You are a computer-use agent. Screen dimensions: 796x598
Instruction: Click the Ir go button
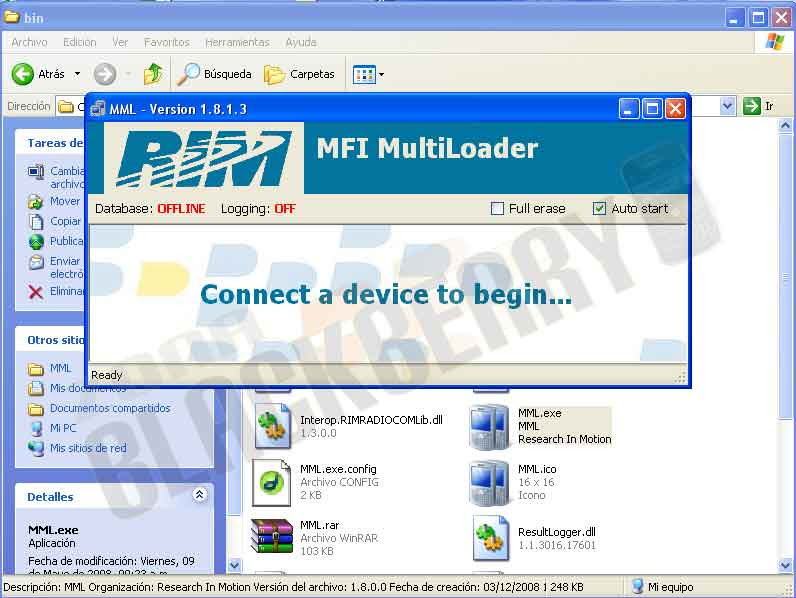758,106
